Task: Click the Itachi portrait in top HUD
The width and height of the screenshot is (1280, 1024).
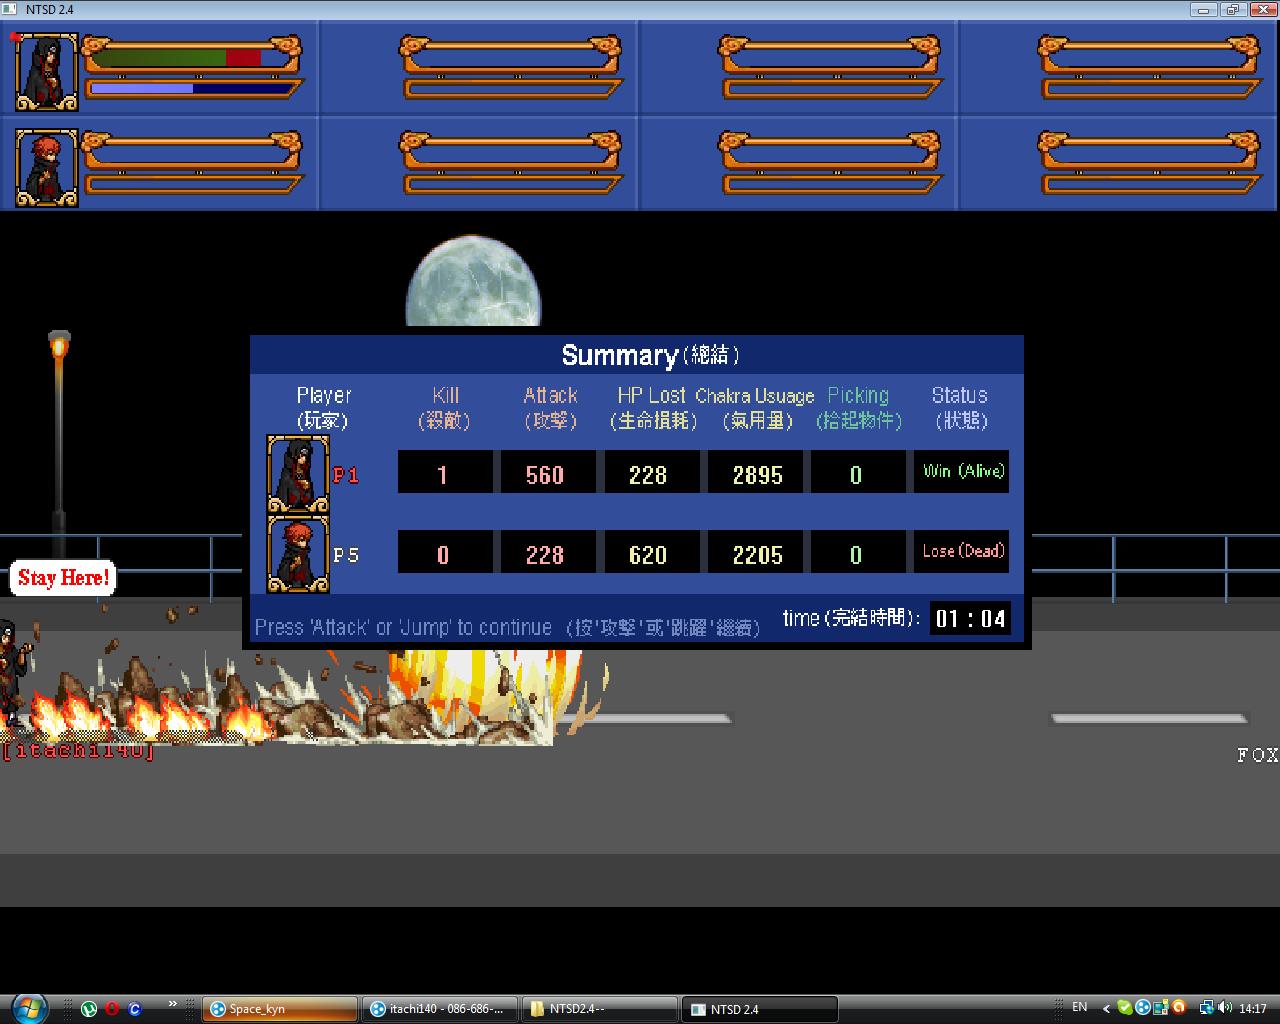Action: pyautogui.click(x=46, y=71)
